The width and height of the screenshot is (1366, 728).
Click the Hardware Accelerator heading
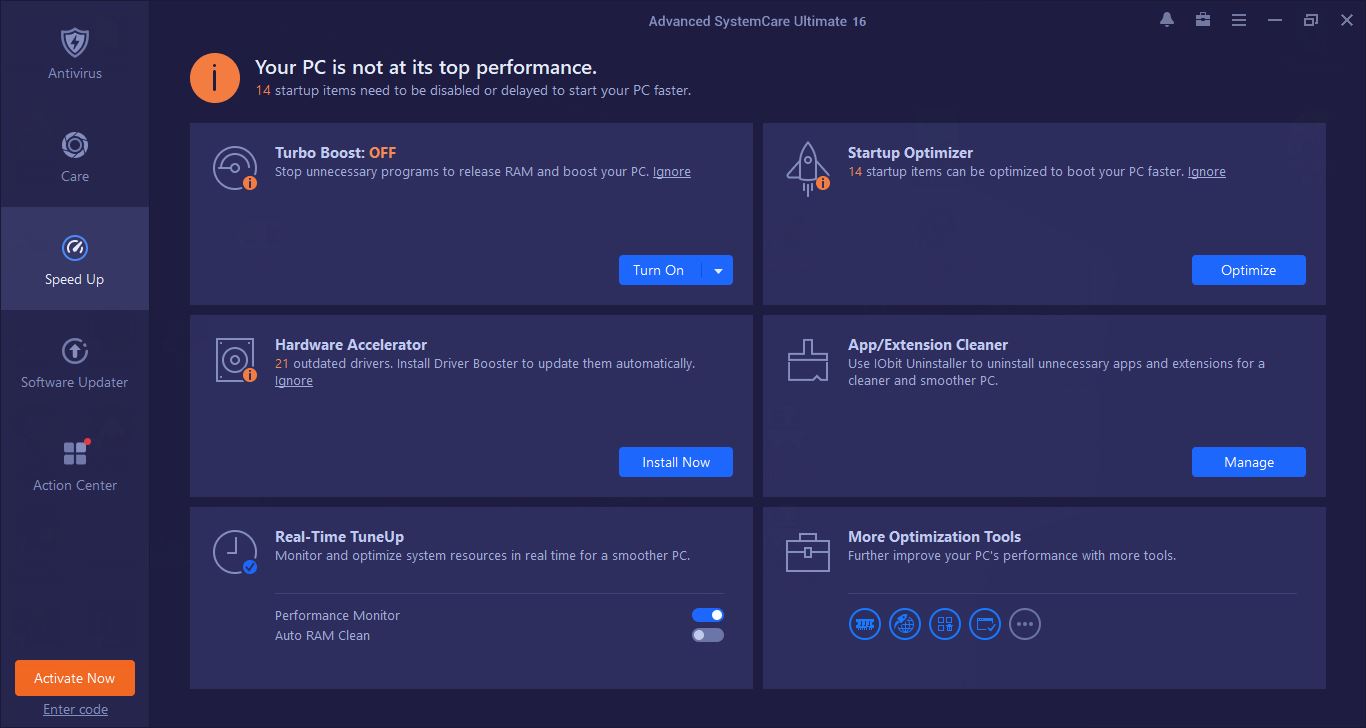click(351, 345)
